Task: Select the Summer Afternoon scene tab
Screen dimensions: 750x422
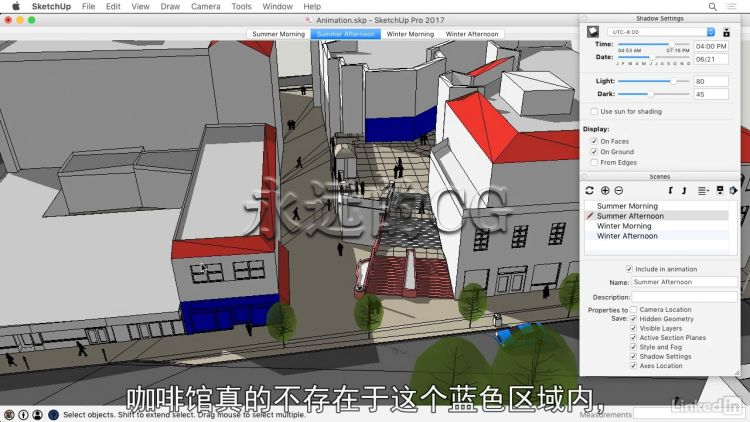Action: pos(346,34)
